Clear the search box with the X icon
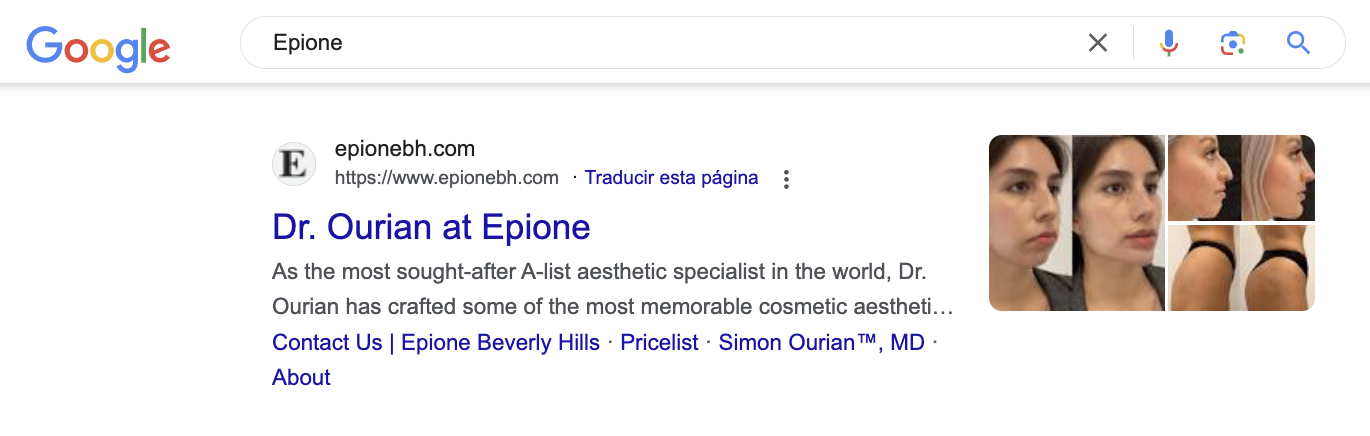1370x436 pixels. [1098, 43]
